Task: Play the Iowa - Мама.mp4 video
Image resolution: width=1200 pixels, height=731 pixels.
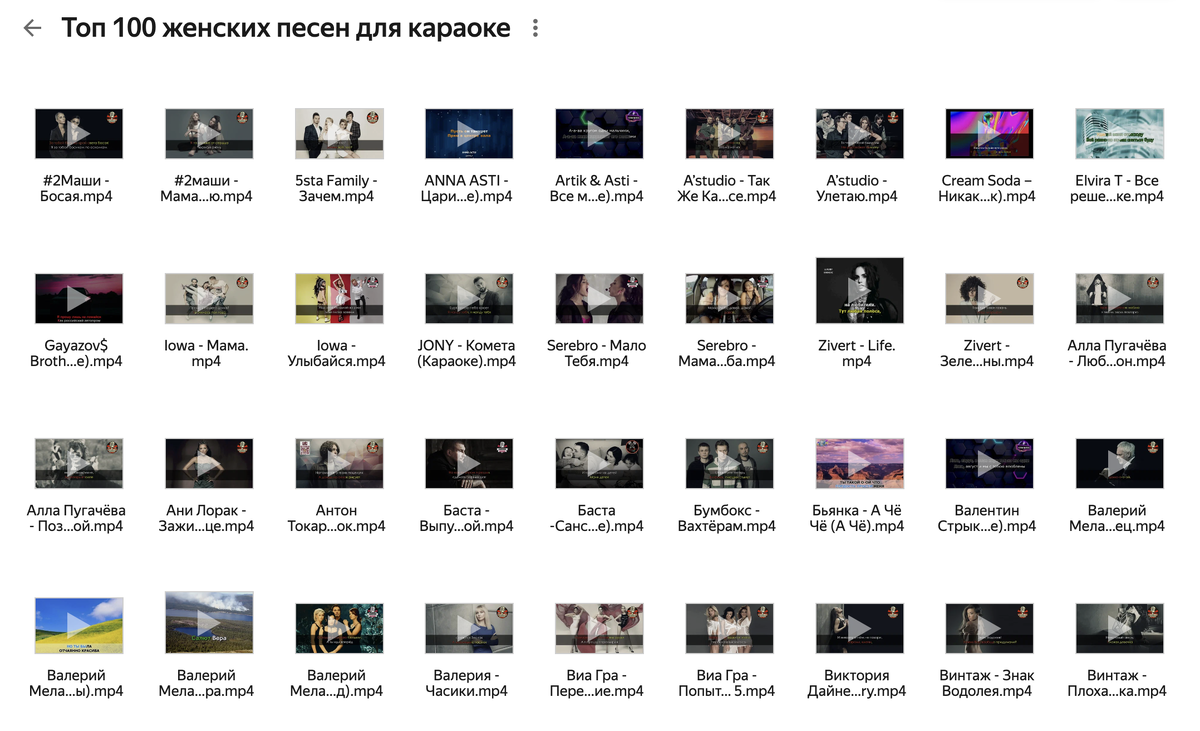Action: click(209, 298)
